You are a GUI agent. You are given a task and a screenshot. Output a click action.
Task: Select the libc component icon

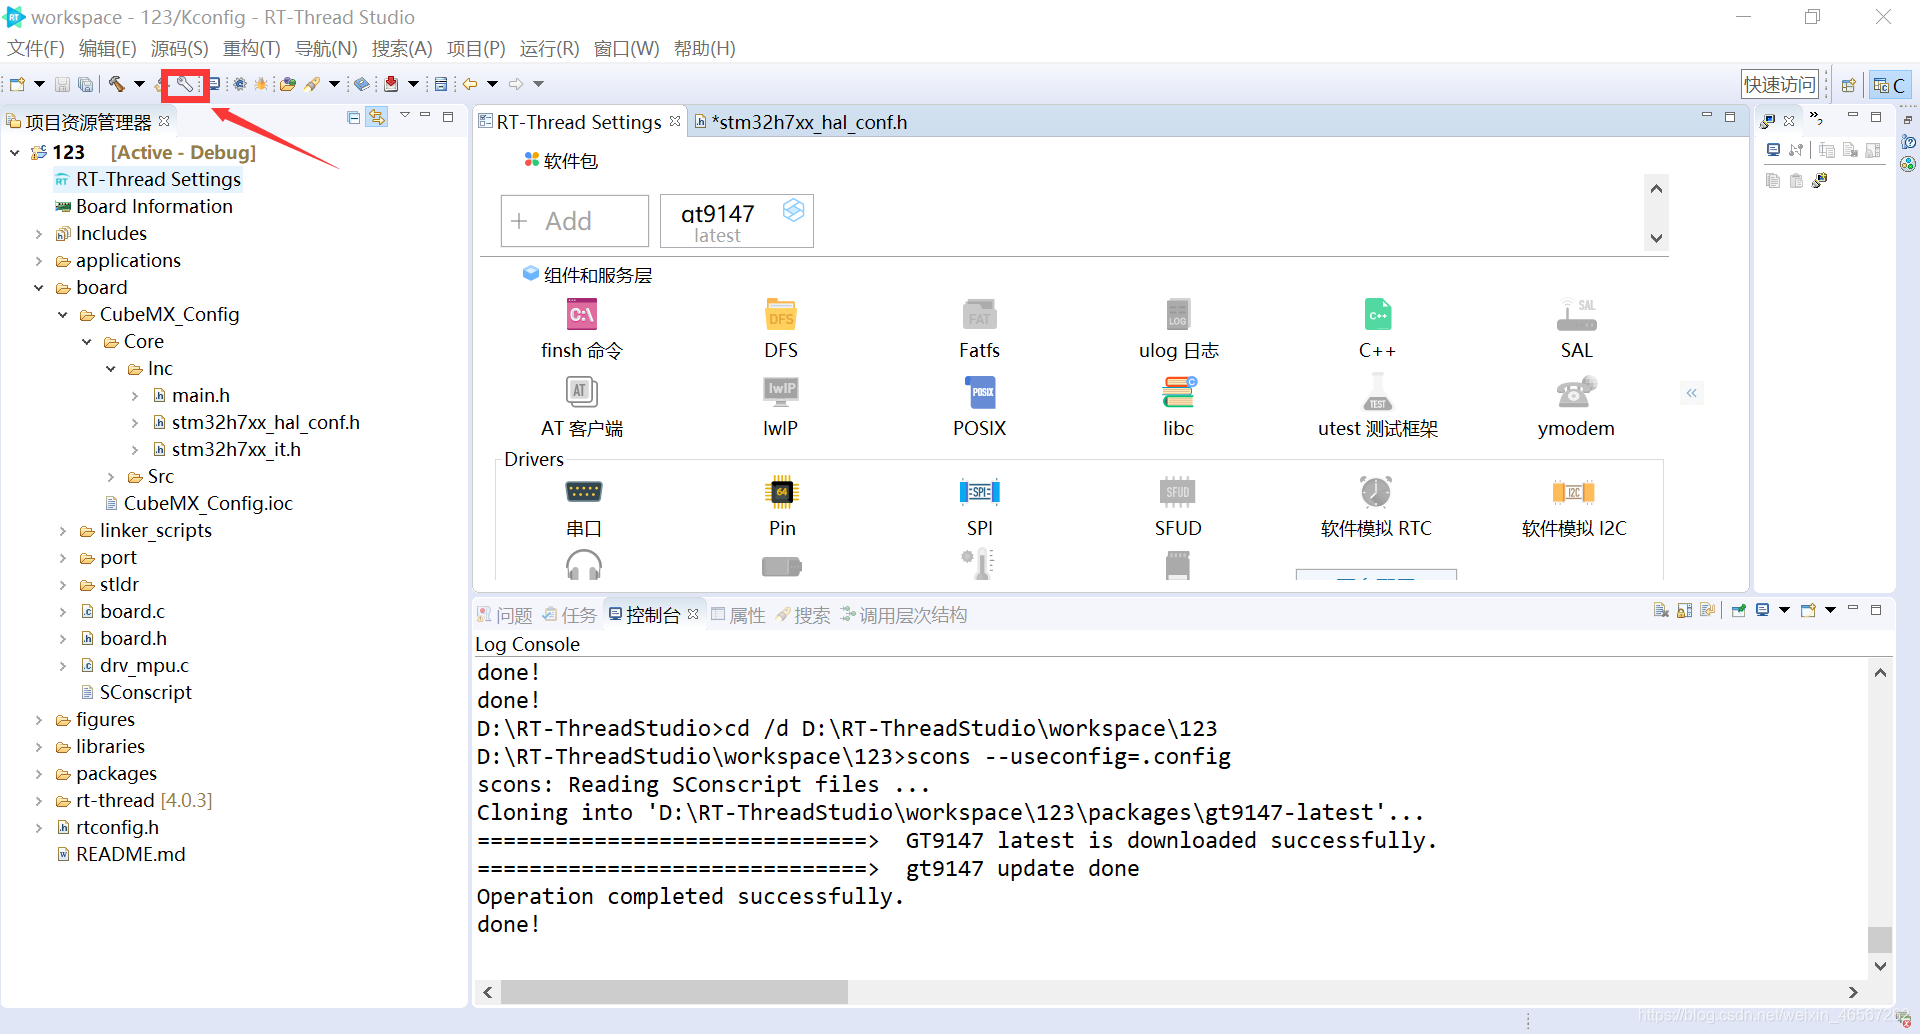click(x=1178, y=392)
